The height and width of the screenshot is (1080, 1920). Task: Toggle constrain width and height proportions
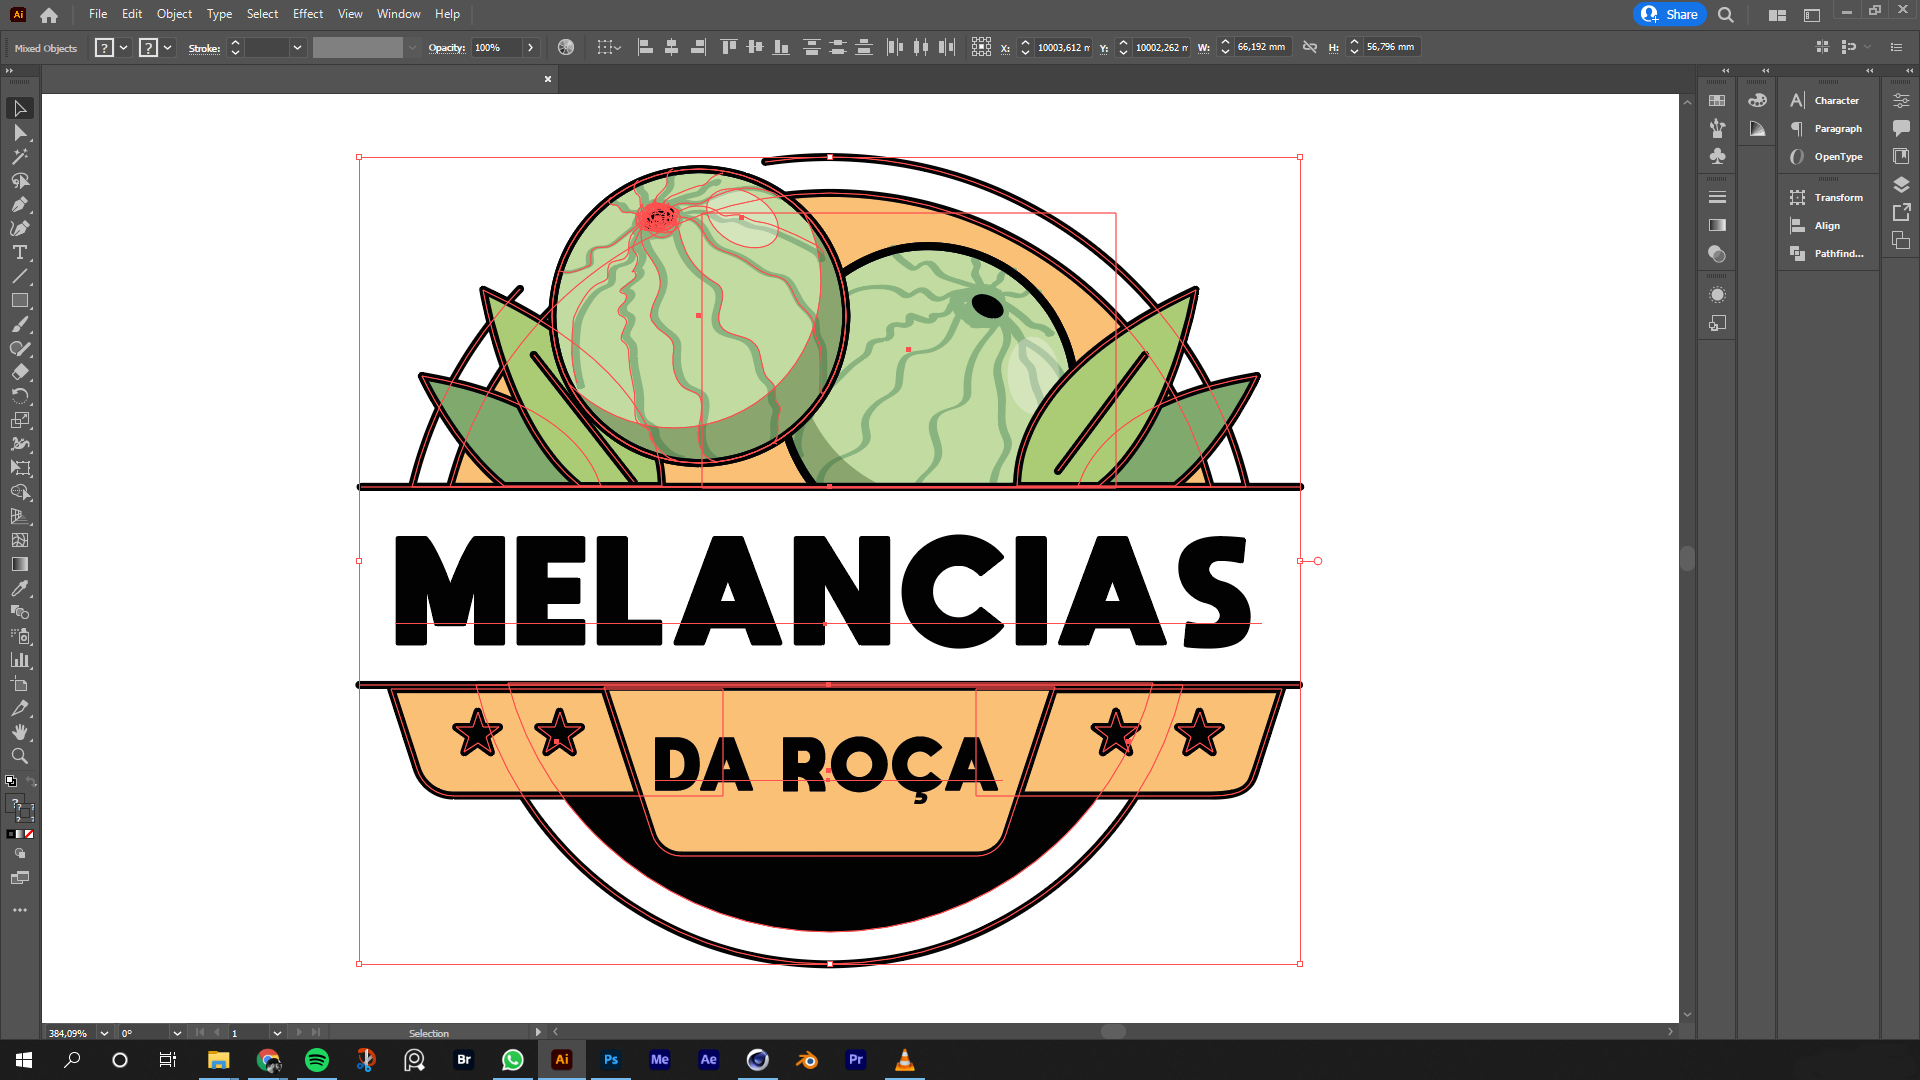click(x=1310, y=47)
